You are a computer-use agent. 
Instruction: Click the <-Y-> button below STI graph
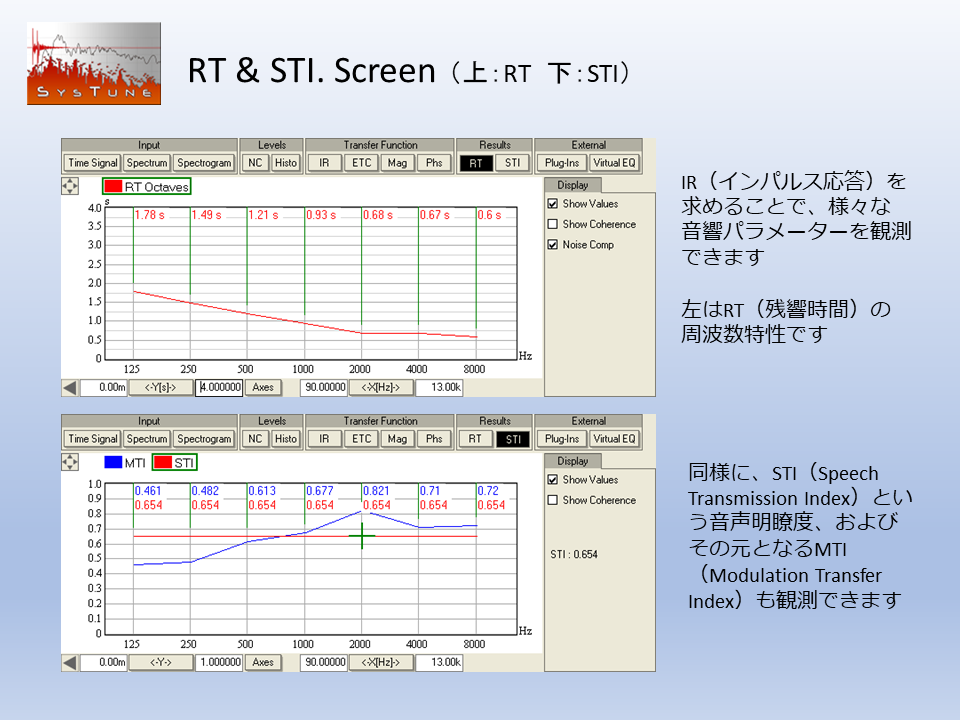coord(160,662)
